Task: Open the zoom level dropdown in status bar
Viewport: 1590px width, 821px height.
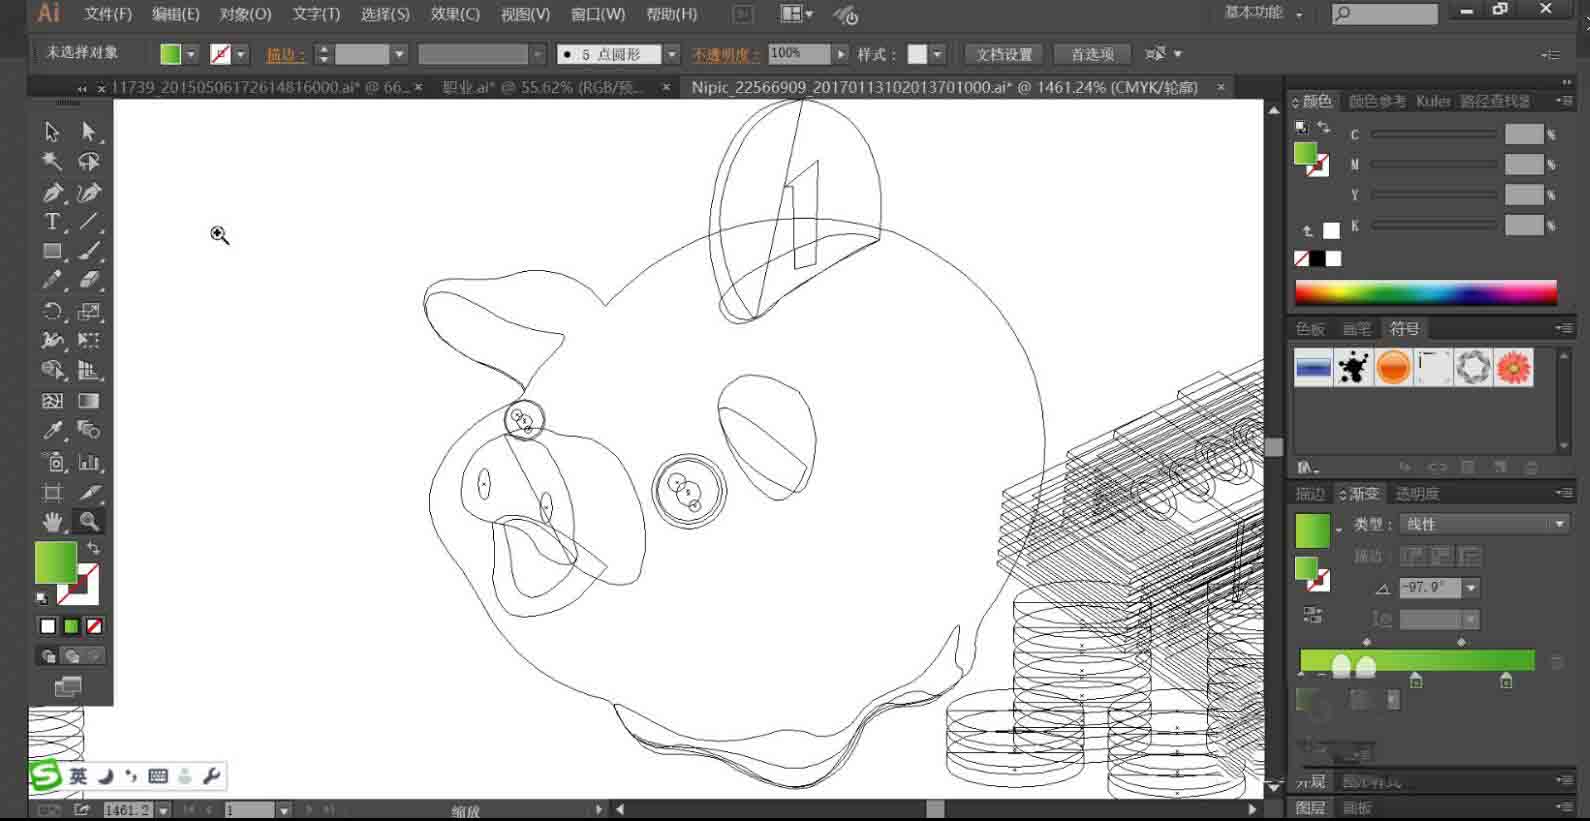Action: click(163, 810)
